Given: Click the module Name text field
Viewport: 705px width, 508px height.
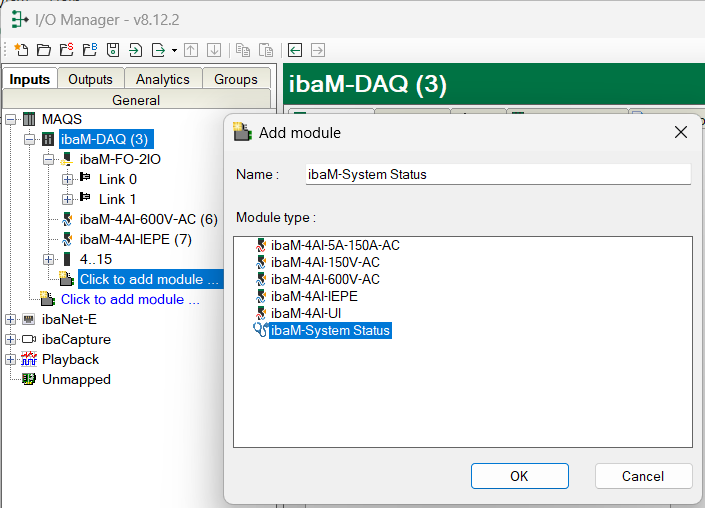Looking at the screenshot, I should click(x=498, y=174).
